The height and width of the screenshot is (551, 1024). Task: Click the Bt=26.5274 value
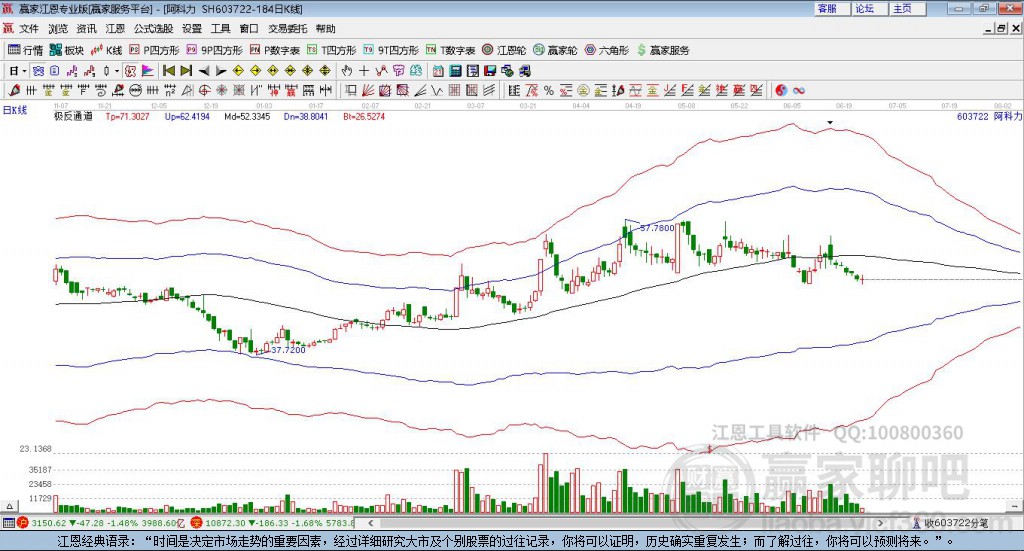pyautogui.click(x=364, y=116)
